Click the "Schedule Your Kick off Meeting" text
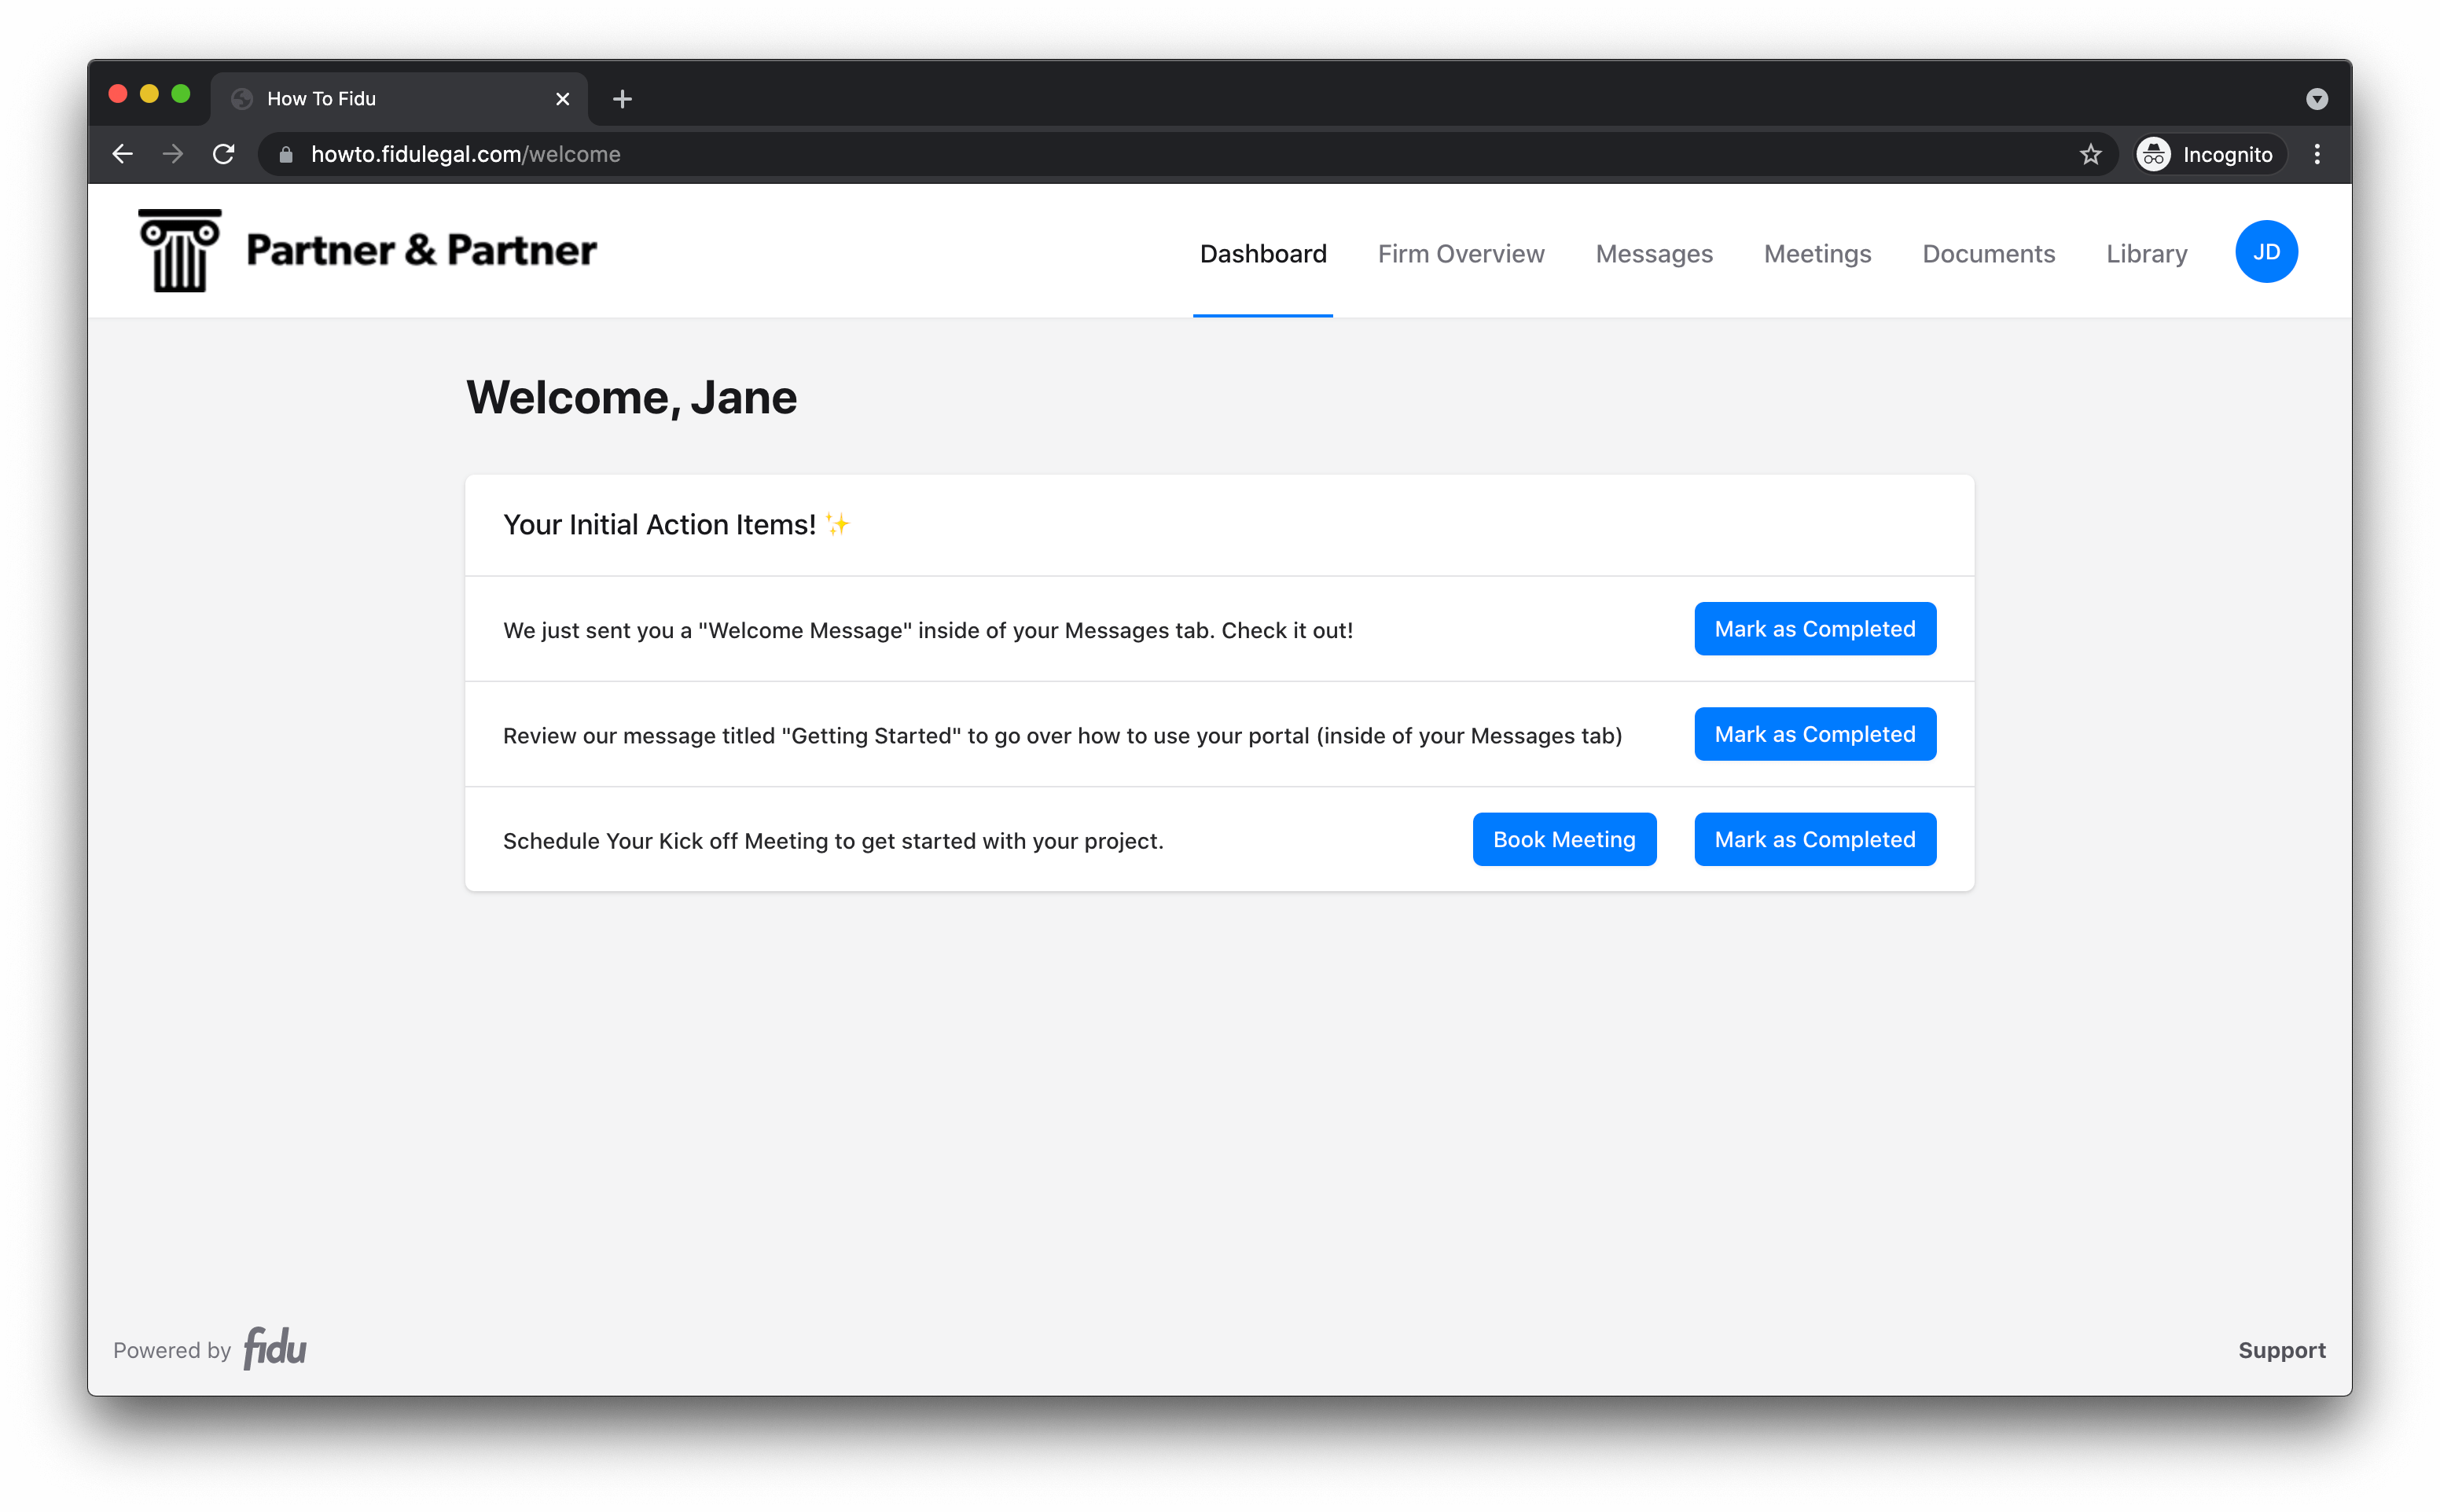 [x=833, y=841]
